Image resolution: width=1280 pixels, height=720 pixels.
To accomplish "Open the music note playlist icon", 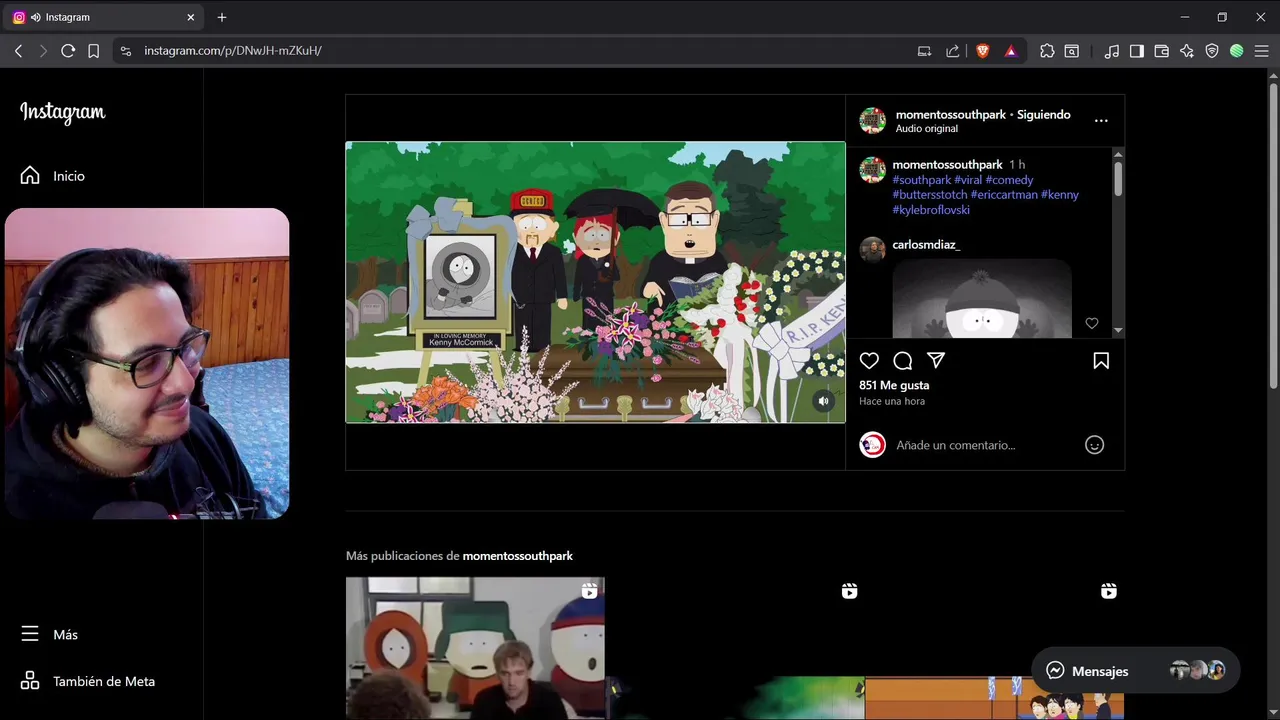I will 1112,51.
